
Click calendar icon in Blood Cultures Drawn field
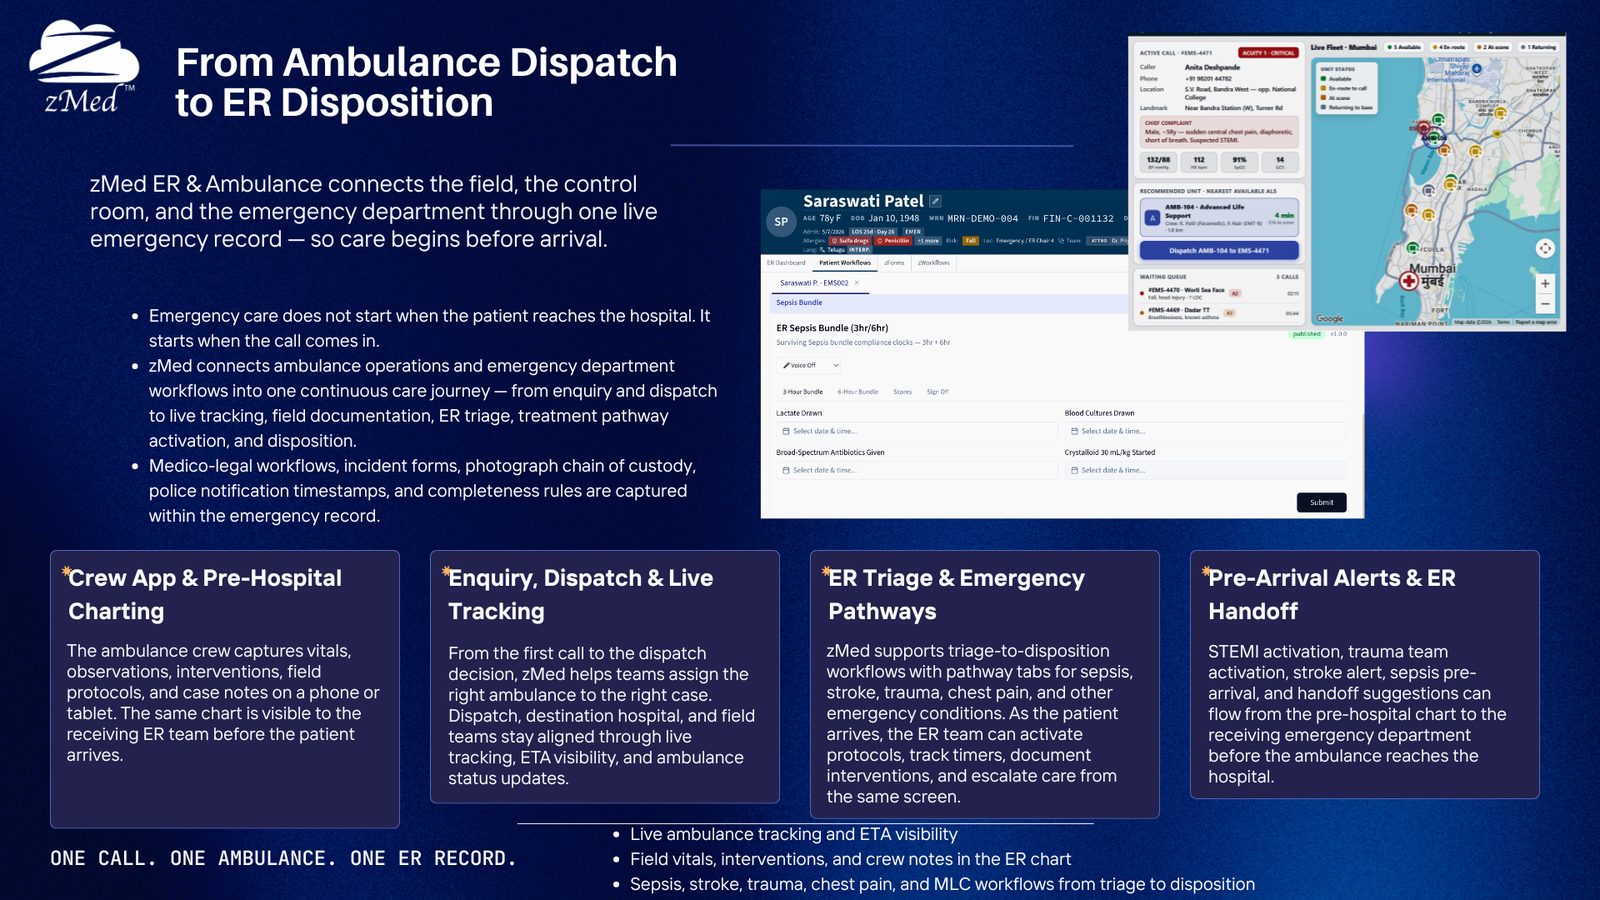point(1074,431)
